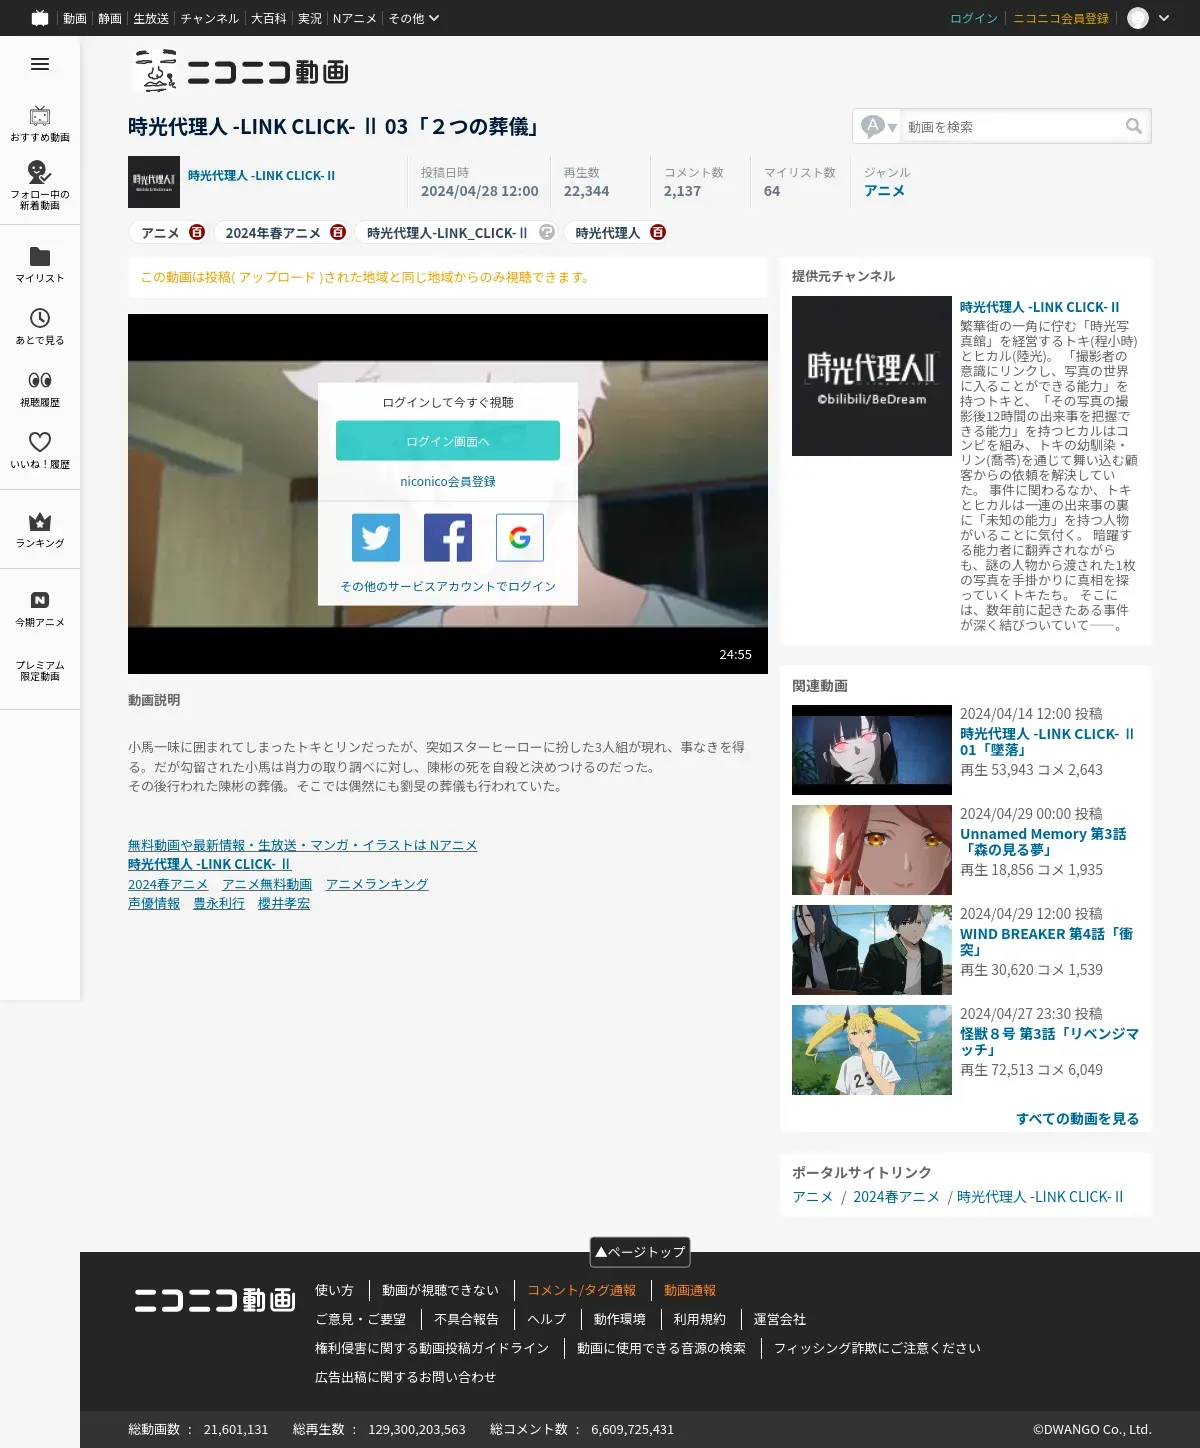Open the hamburger sidebar menu
Viewport: 1200px width, 1448px height.
(40, 64)
